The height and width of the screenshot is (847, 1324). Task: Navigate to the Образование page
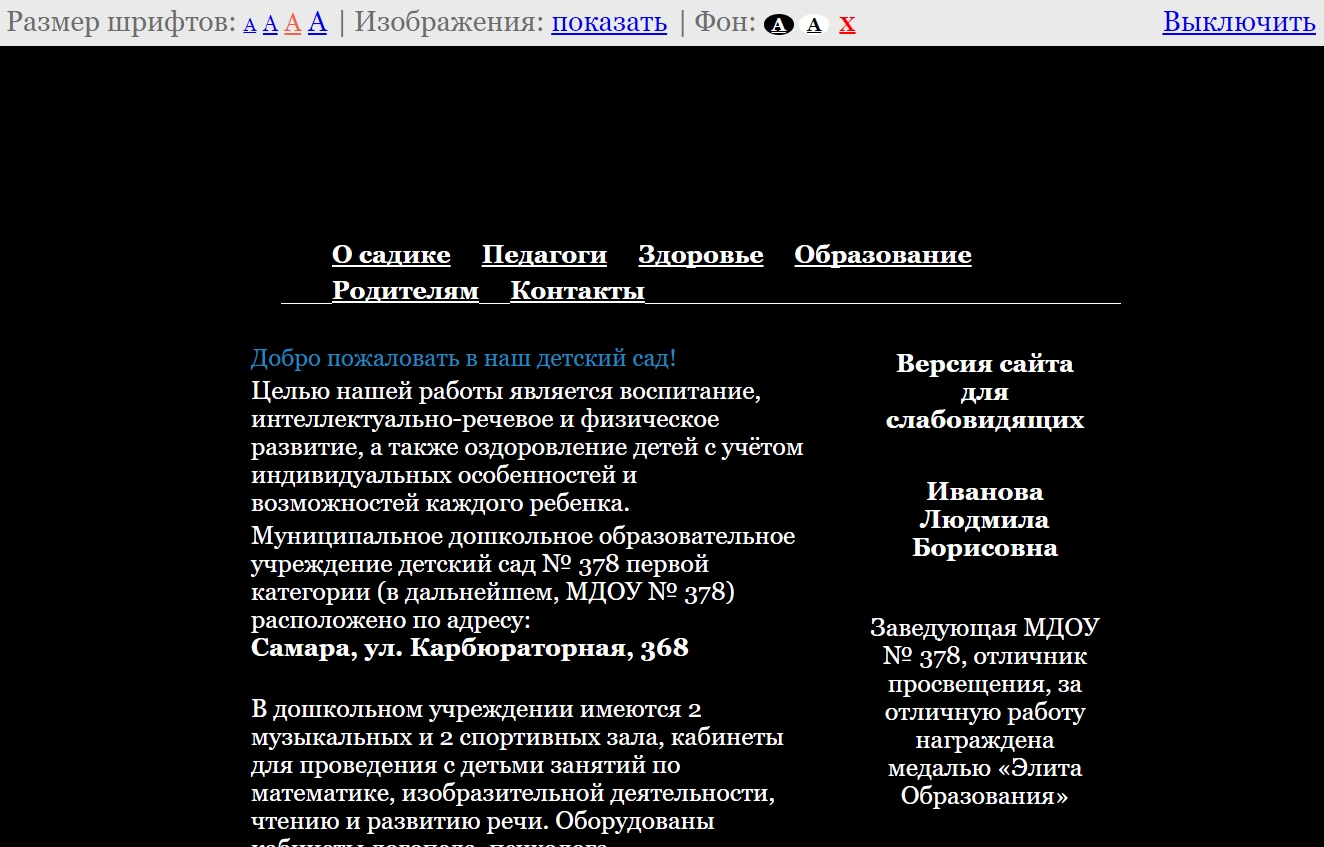pos(882,255)
